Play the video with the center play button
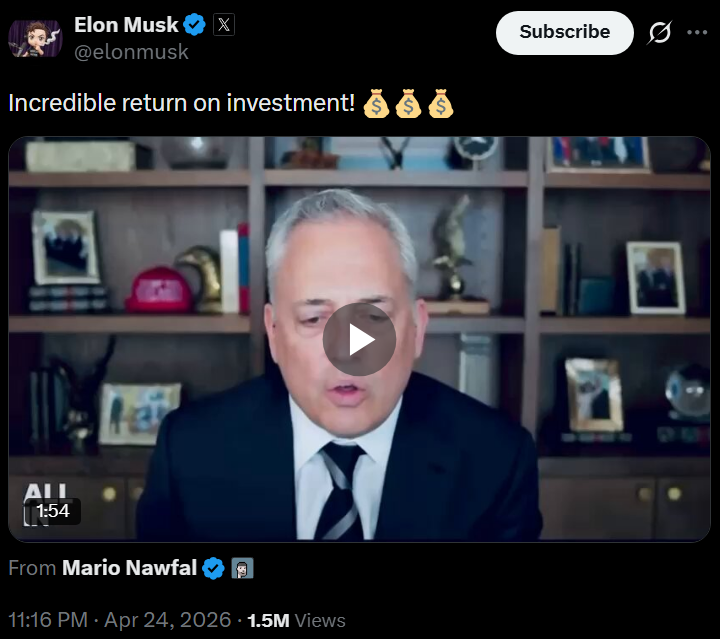The image size is (720, 639). tap(359, 339)
